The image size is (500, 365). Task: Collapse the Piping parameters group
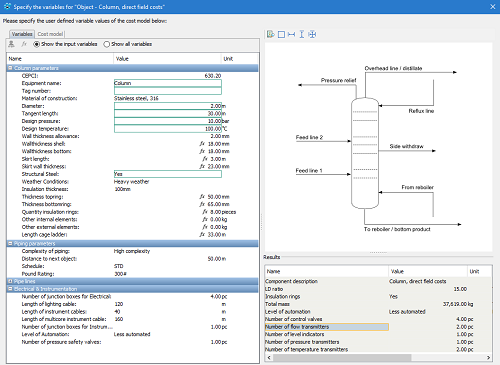click(10, 244)
